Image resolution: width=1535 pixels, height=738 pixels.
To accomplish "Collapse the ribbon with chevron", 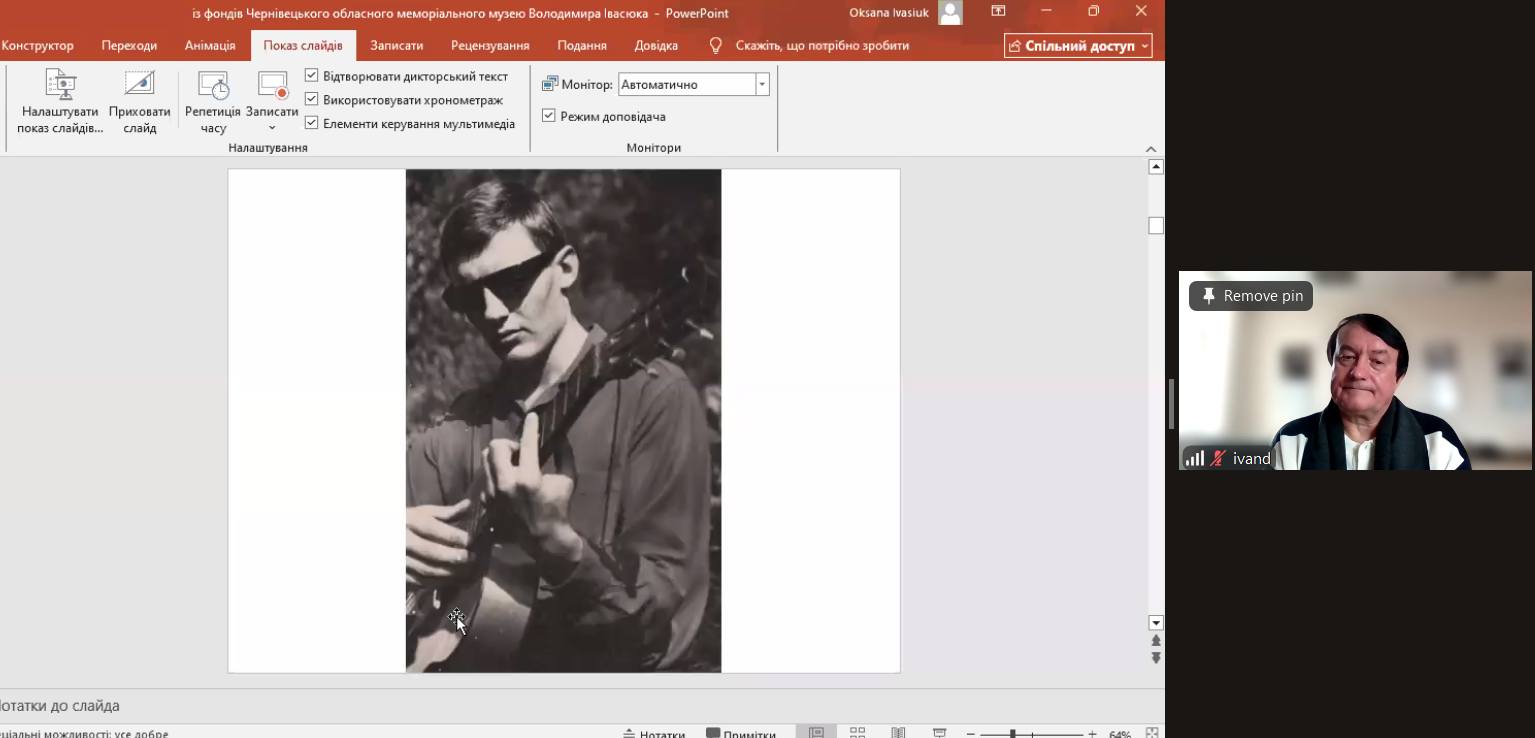I will pyautogui.click(x=1151, y=148).
